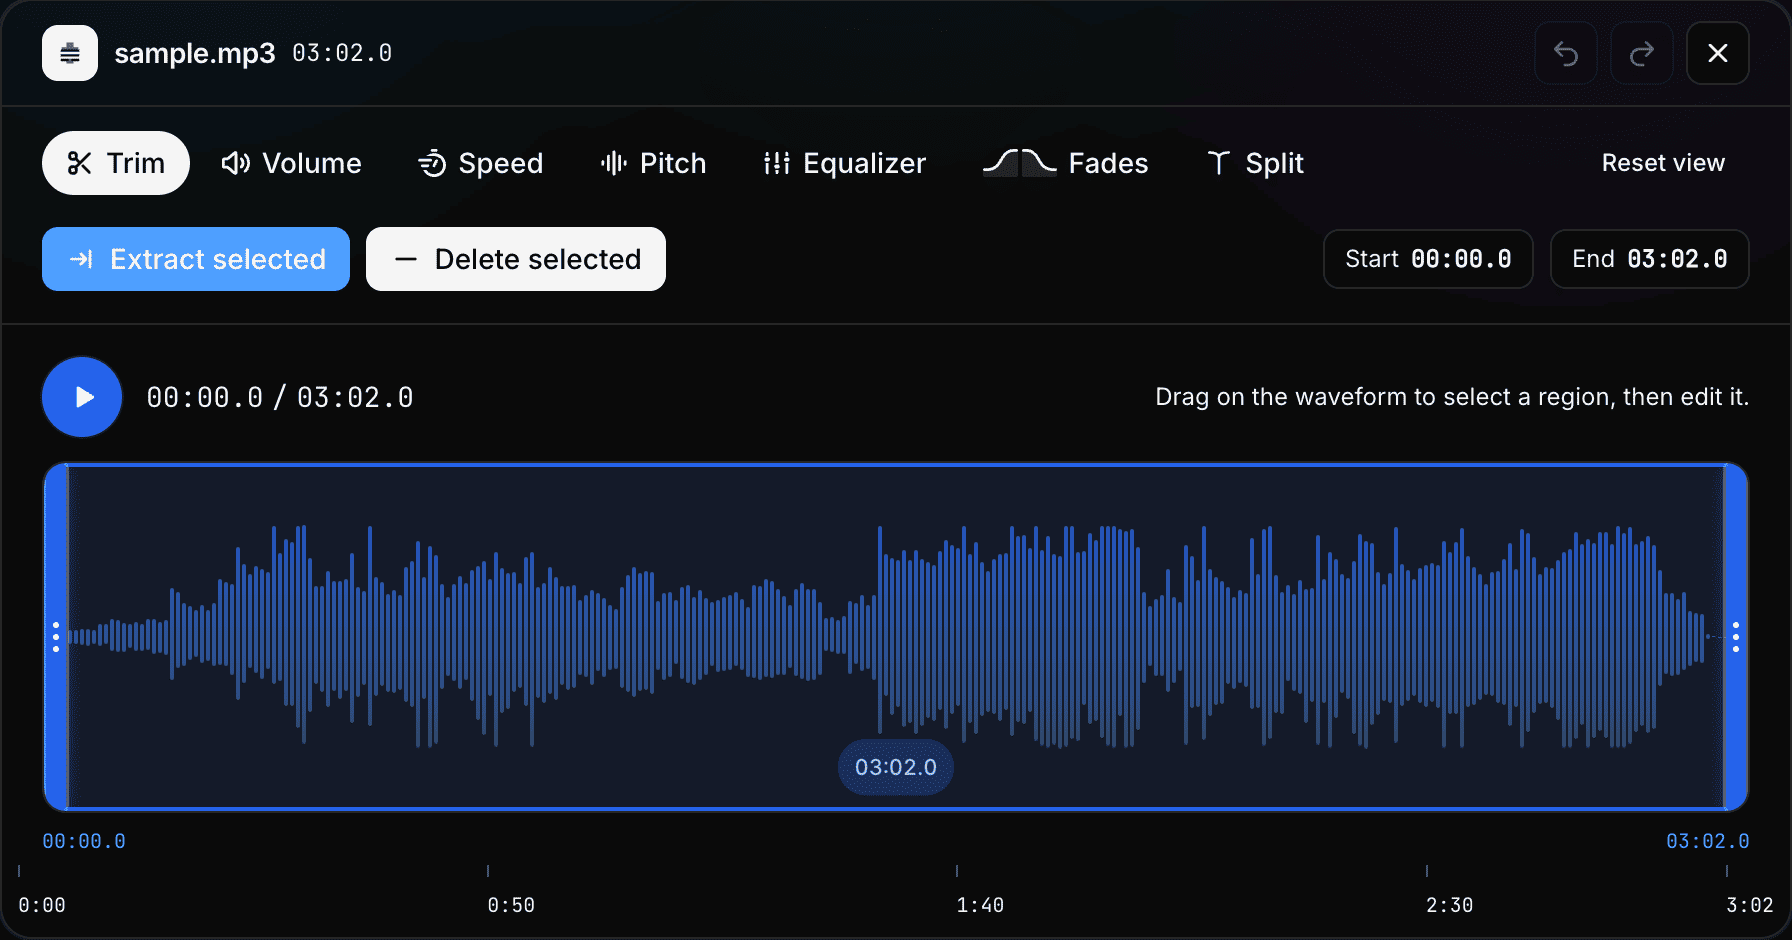Click the audio file icon beside sample.mp3
1792x940 pixels.
[x=70, y=53]
